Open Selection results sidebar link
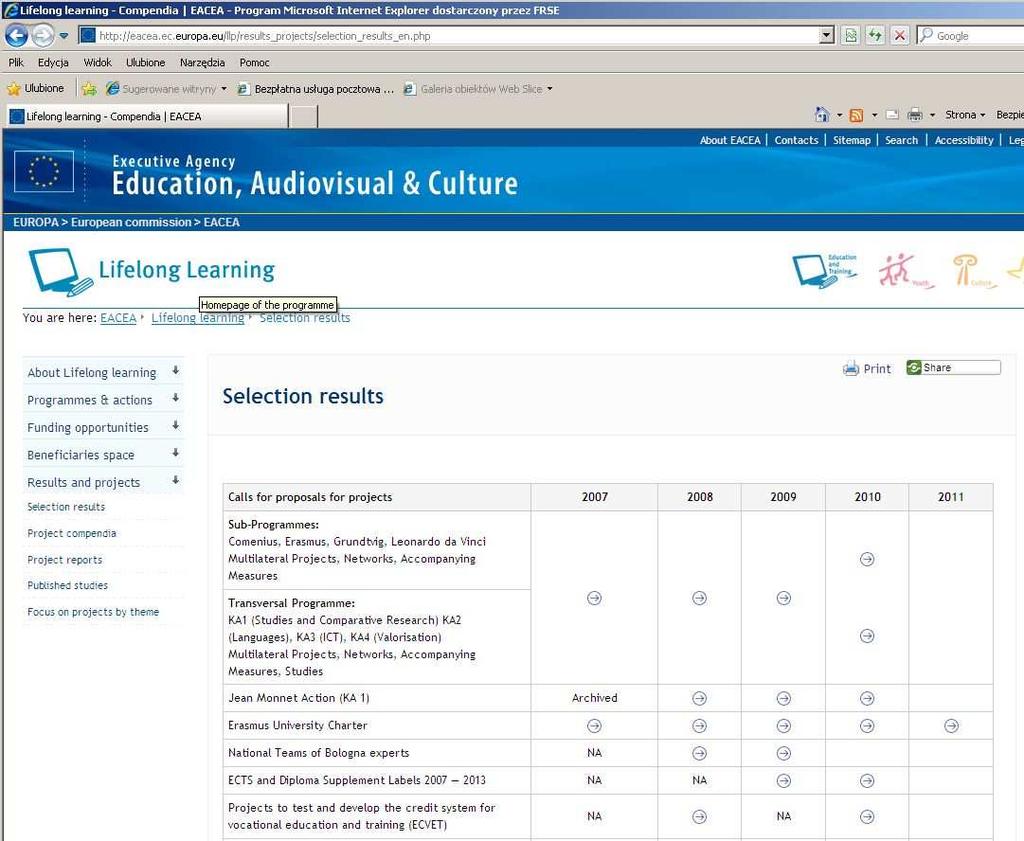Screen dimensions: 1024x841 (x=66, y=507)
